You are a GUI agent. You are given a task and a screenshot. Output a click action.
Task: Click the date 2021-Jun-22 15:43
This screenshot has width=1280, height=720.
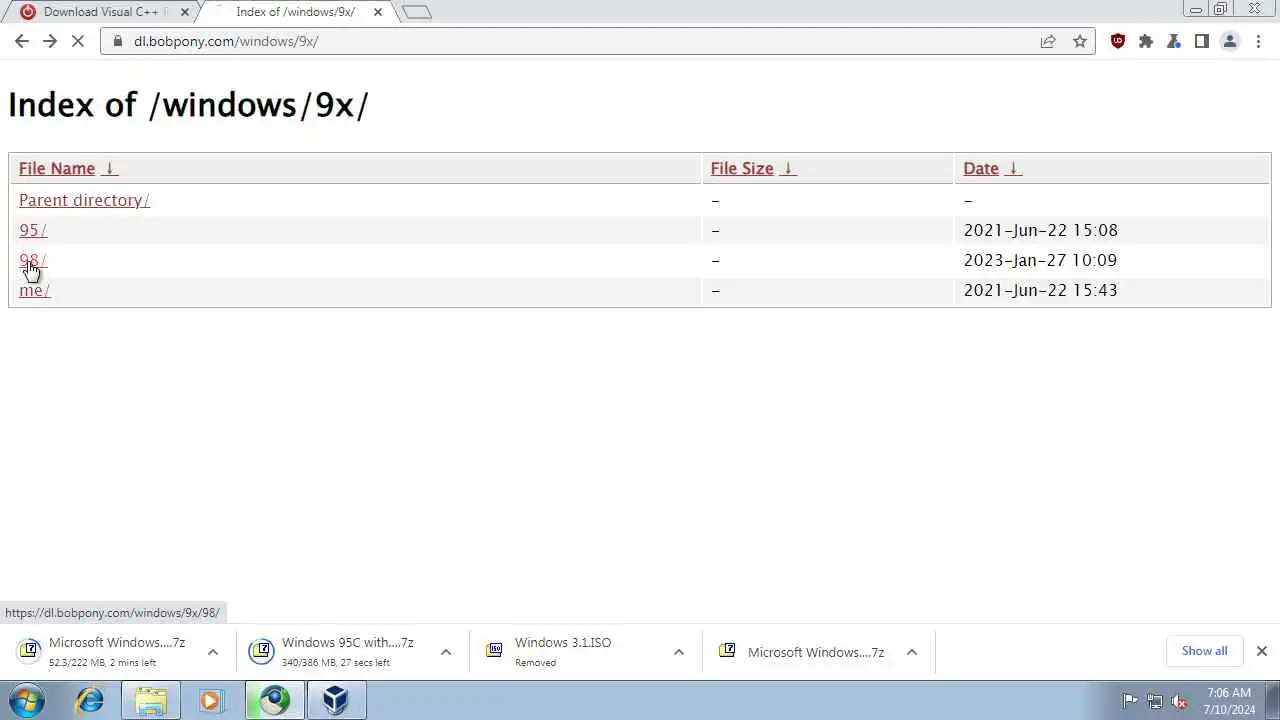[1040, 290]
